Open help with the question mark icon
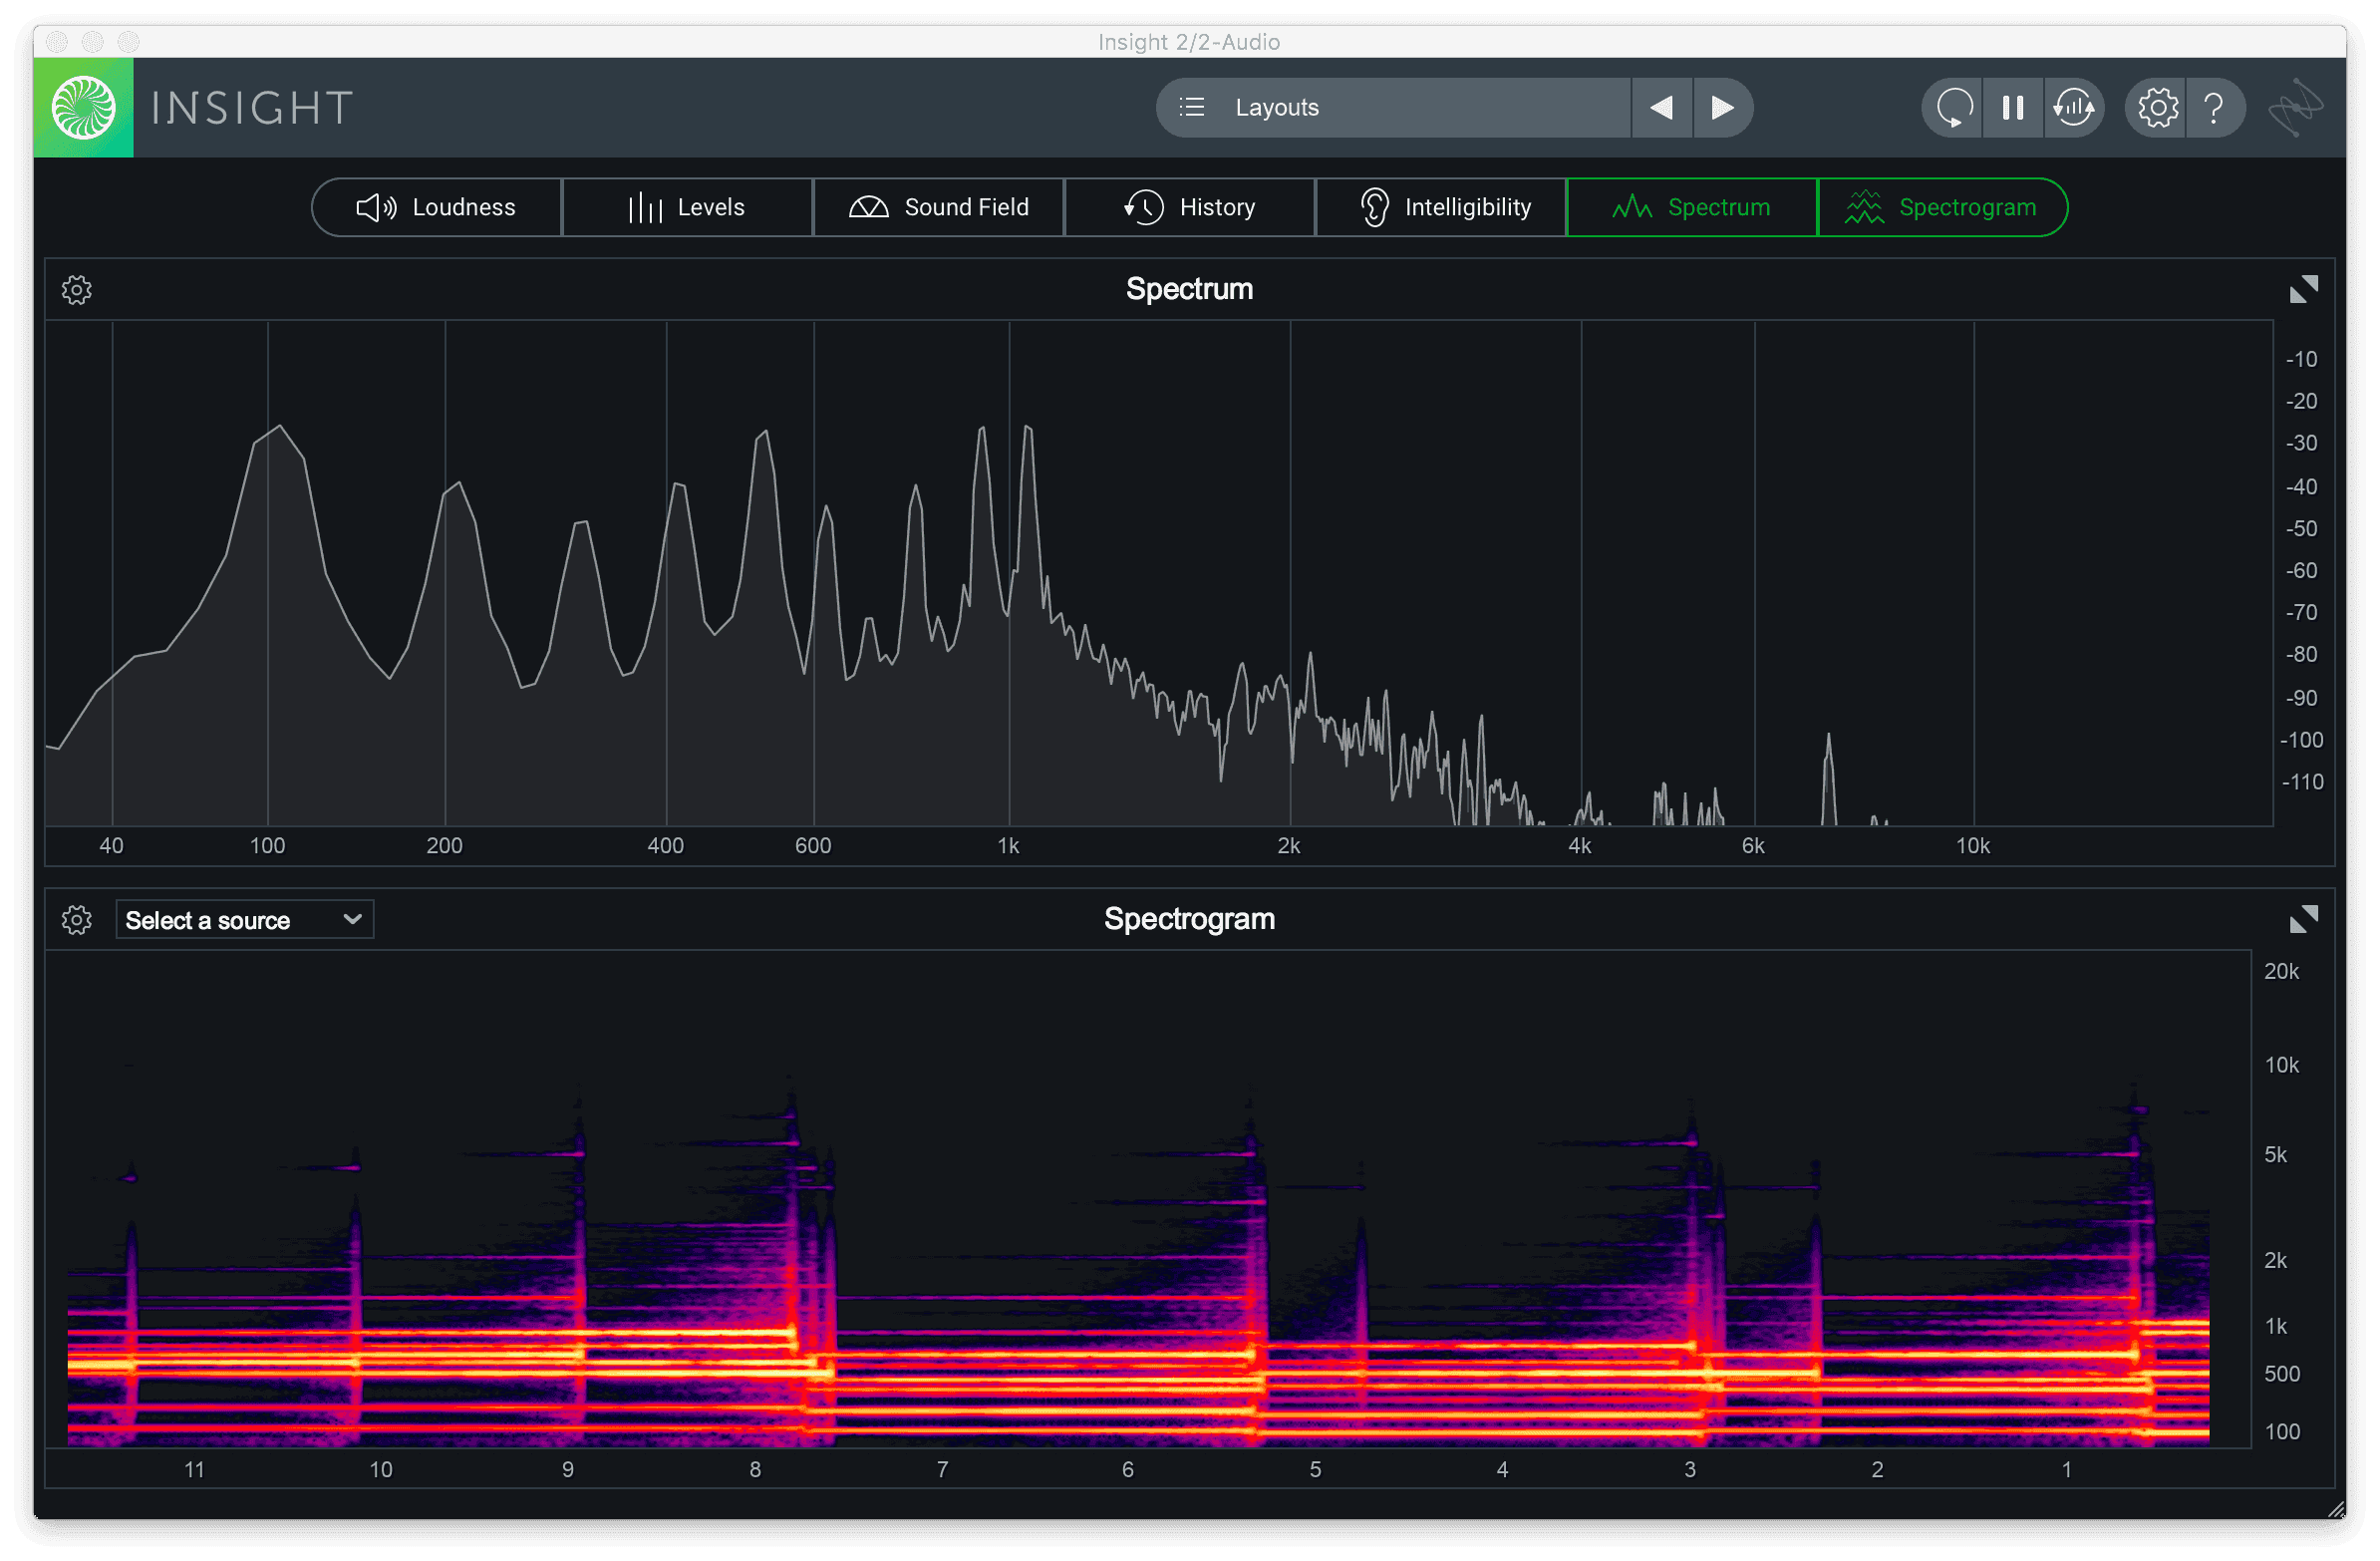2380x1561 pixels. [x=2215, y=107]
